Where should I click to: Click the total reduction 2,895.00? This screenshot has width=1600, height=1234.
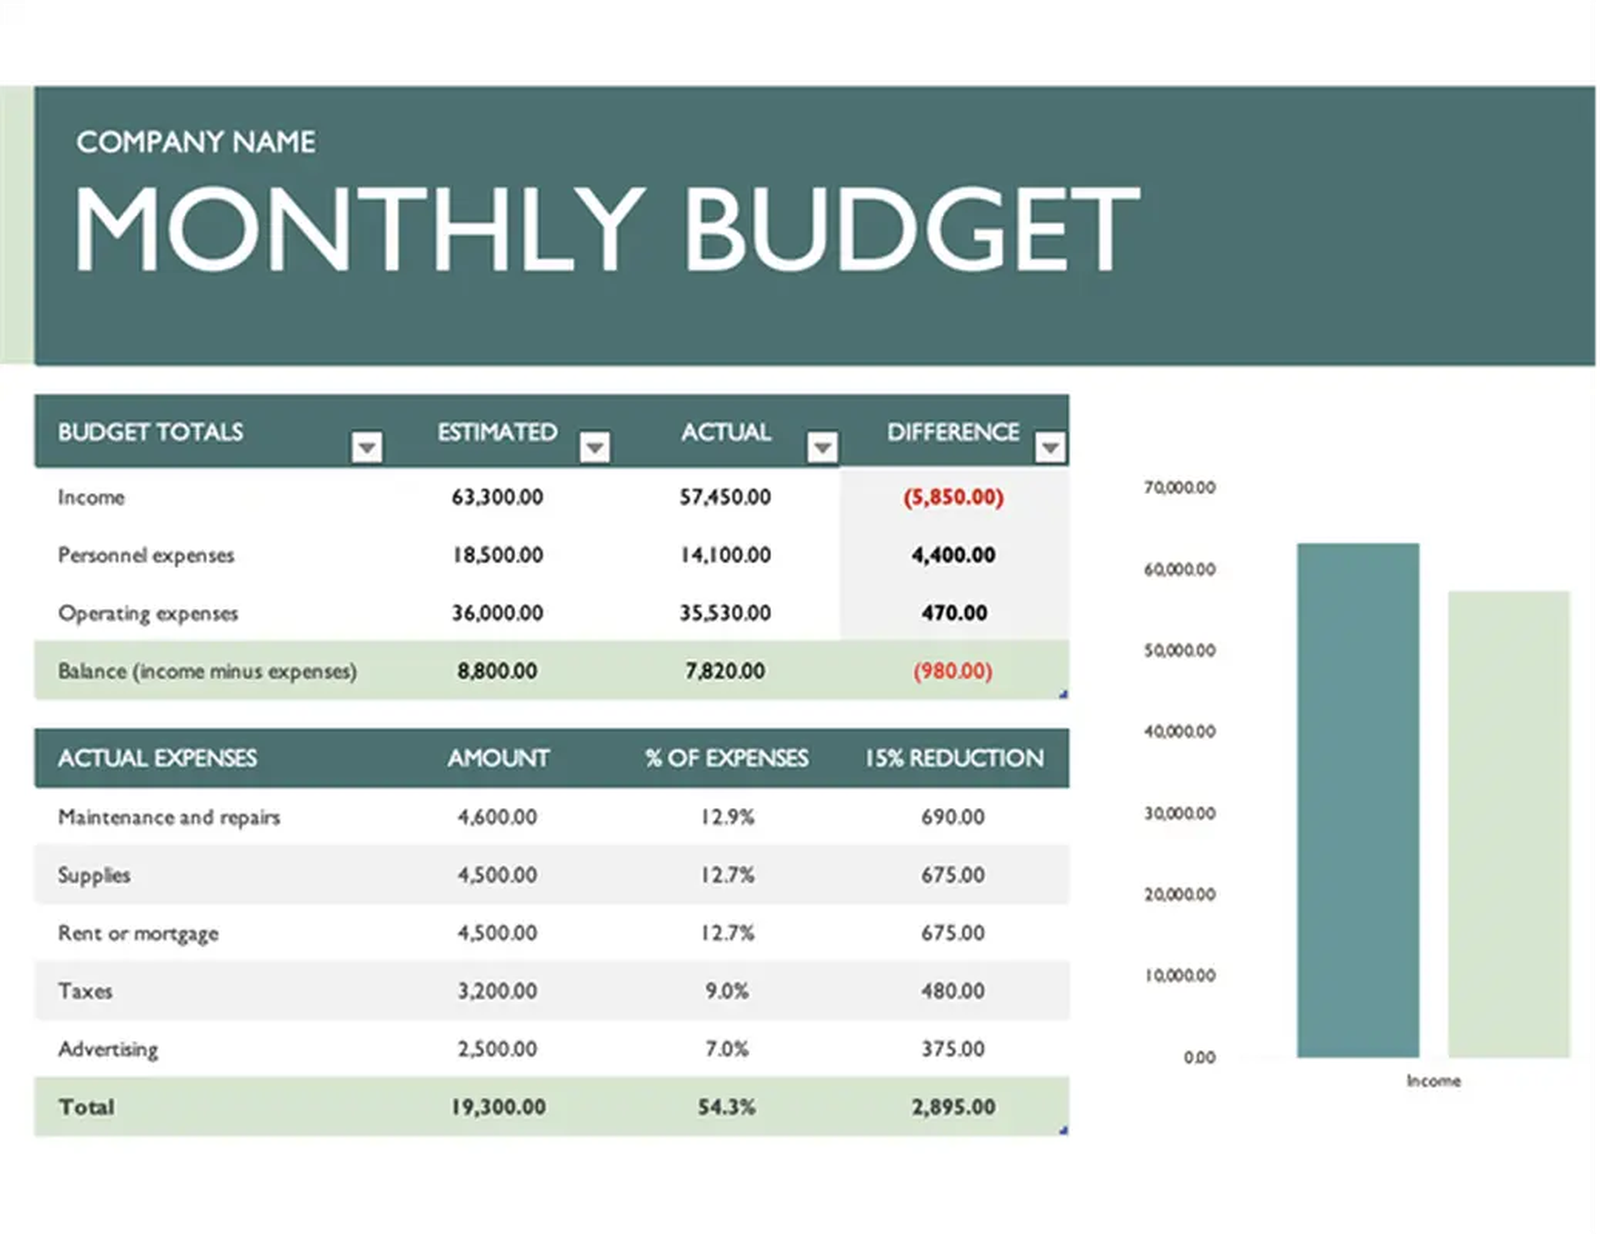point(953,1107)
